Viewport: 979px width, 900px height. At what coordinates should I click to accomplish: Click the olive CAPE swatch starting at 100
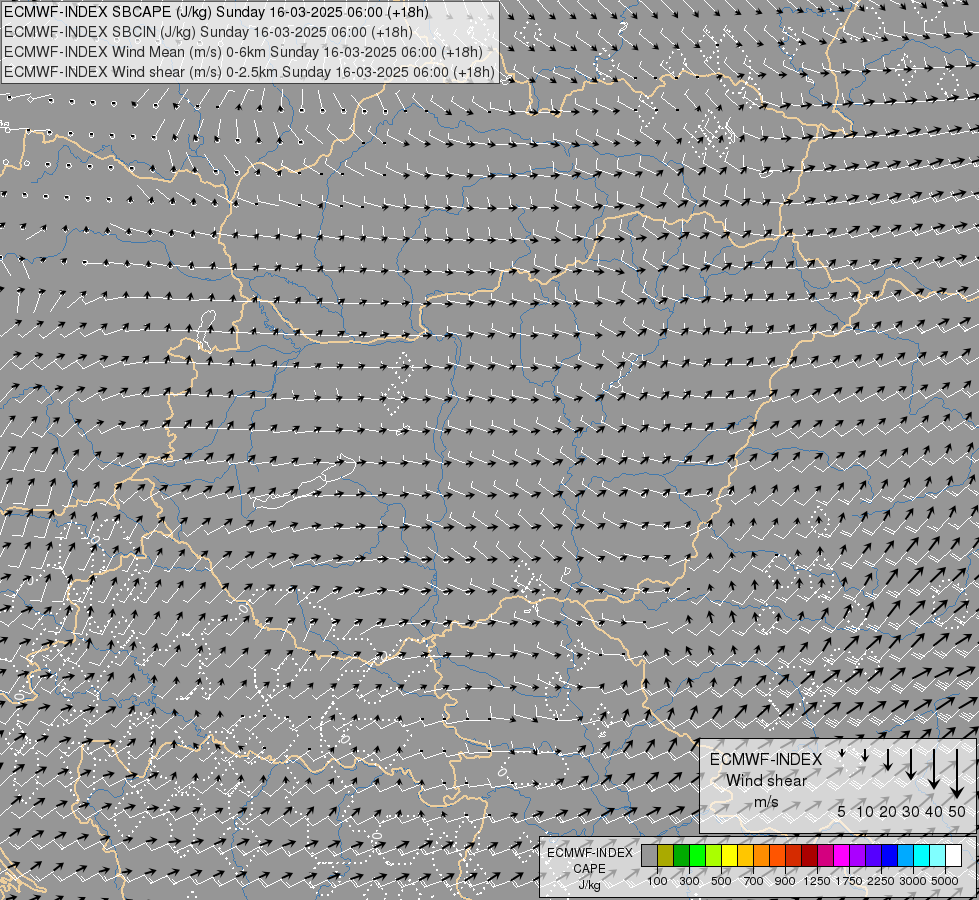point(666,855)
